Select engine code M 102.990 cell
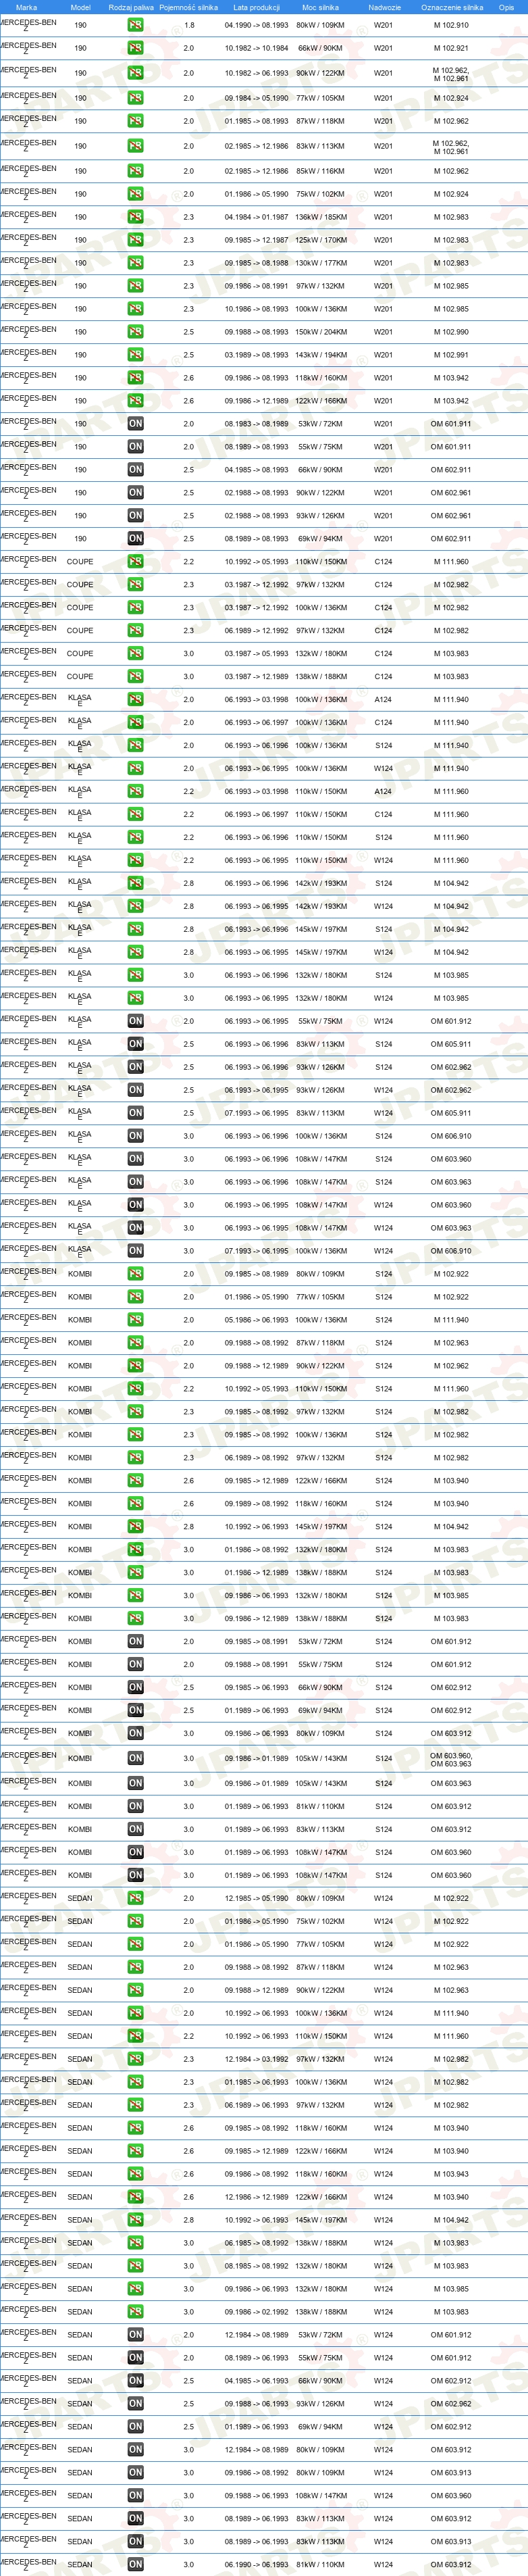This screenshot has width=528, height=2576. [451, 332]
